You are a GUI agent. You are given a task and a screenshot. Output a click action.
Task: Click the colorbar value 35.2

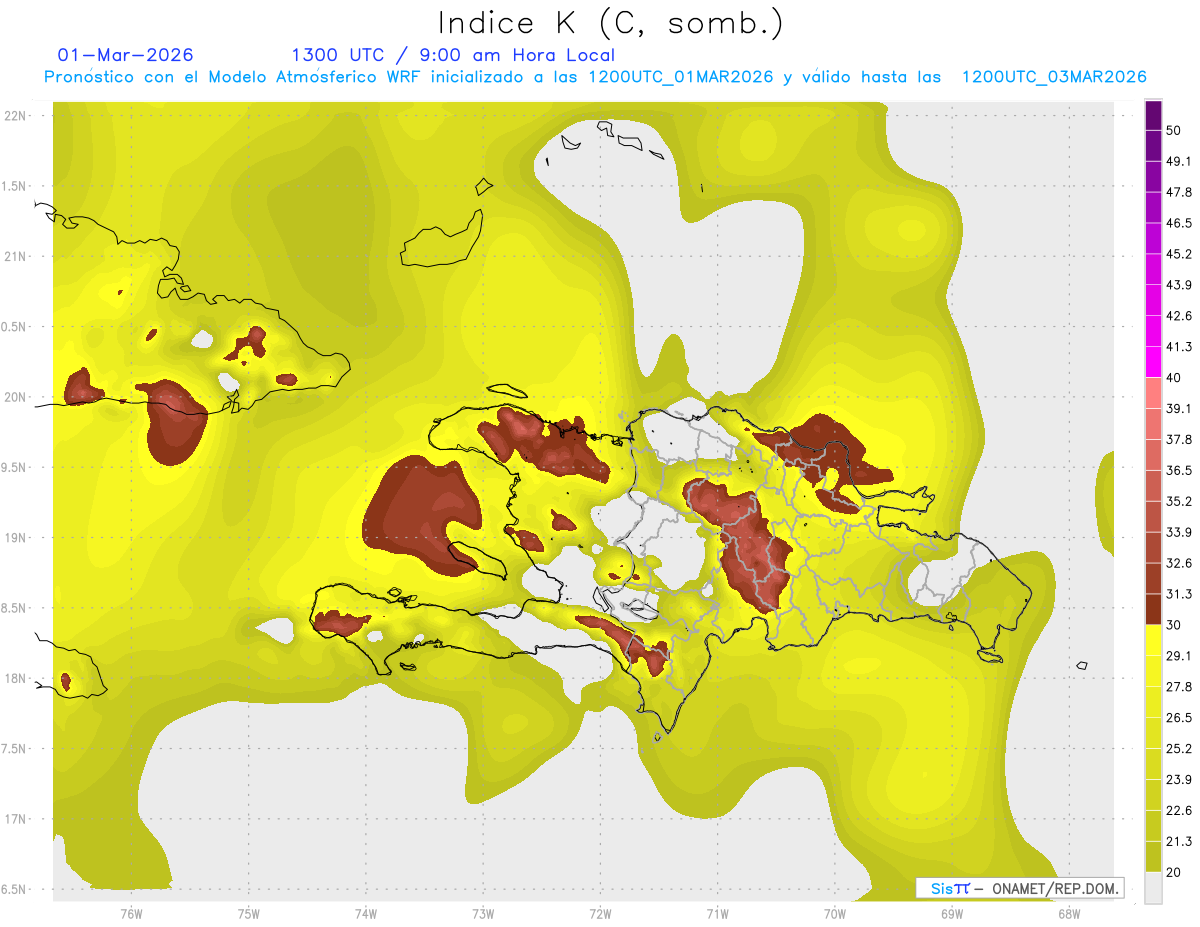pyautogui.click(x=1179, y=501)
